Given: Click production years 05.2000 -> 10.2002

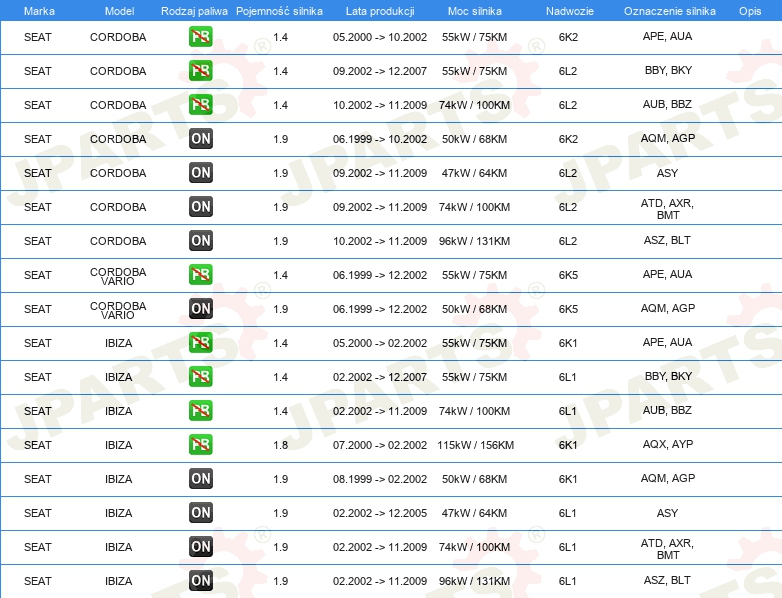Looking at the screenshot, I should 380,37.
